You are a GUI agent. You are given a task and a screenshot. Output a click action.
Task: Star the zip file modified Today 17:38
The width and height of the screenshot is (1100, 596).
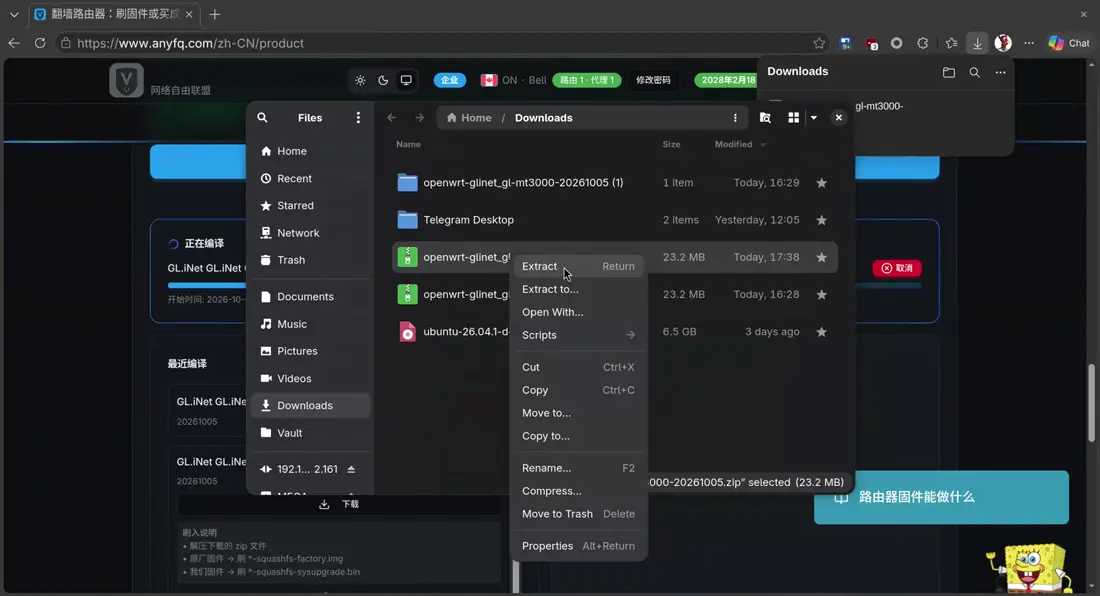point(821,257)
